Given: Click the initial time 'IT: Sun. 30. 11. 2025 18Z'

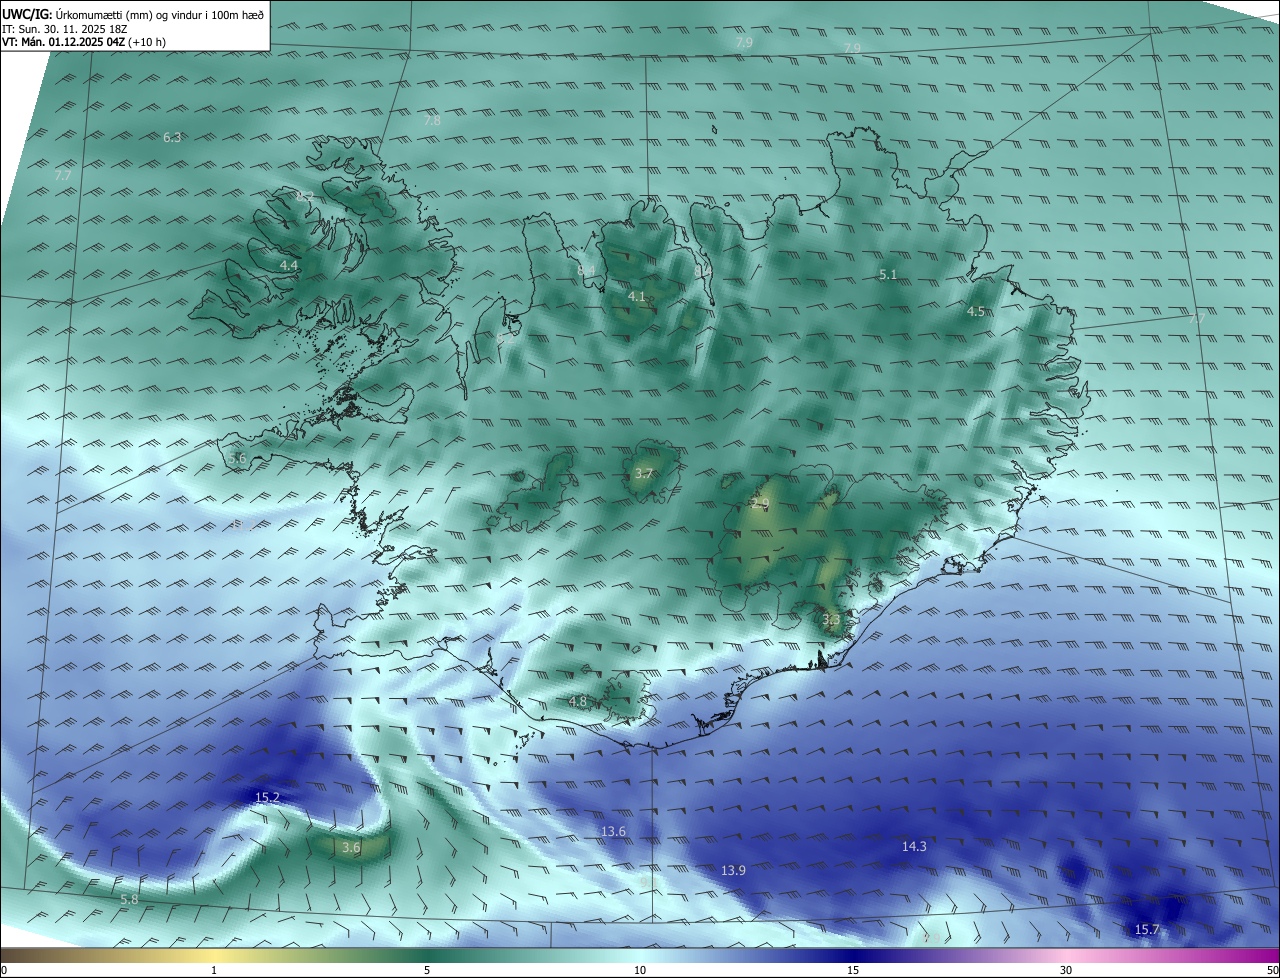Looking at the screenshot, I should click(x=64, y=29).
